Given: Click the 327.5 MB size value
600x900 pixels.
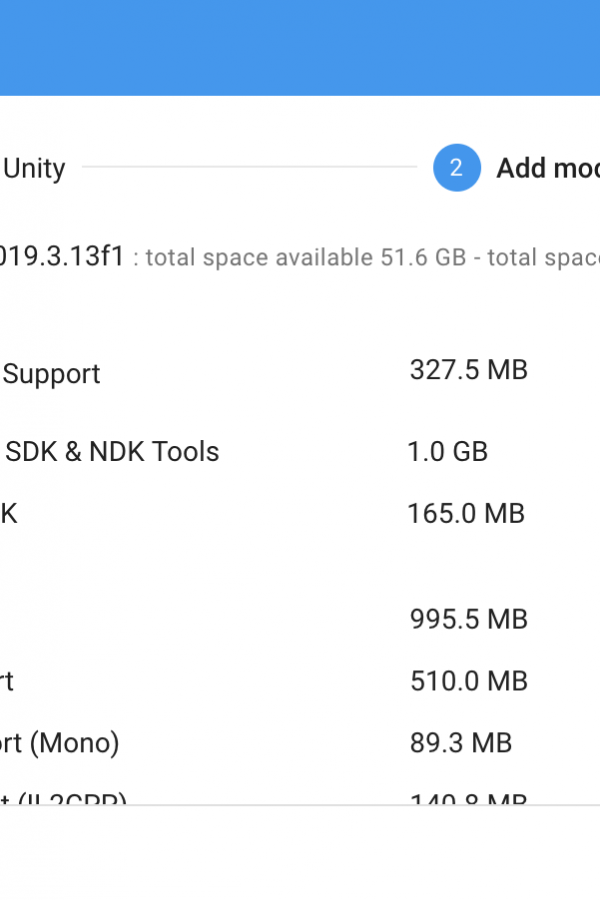Looking at the screenshot, I should point(469,370).
